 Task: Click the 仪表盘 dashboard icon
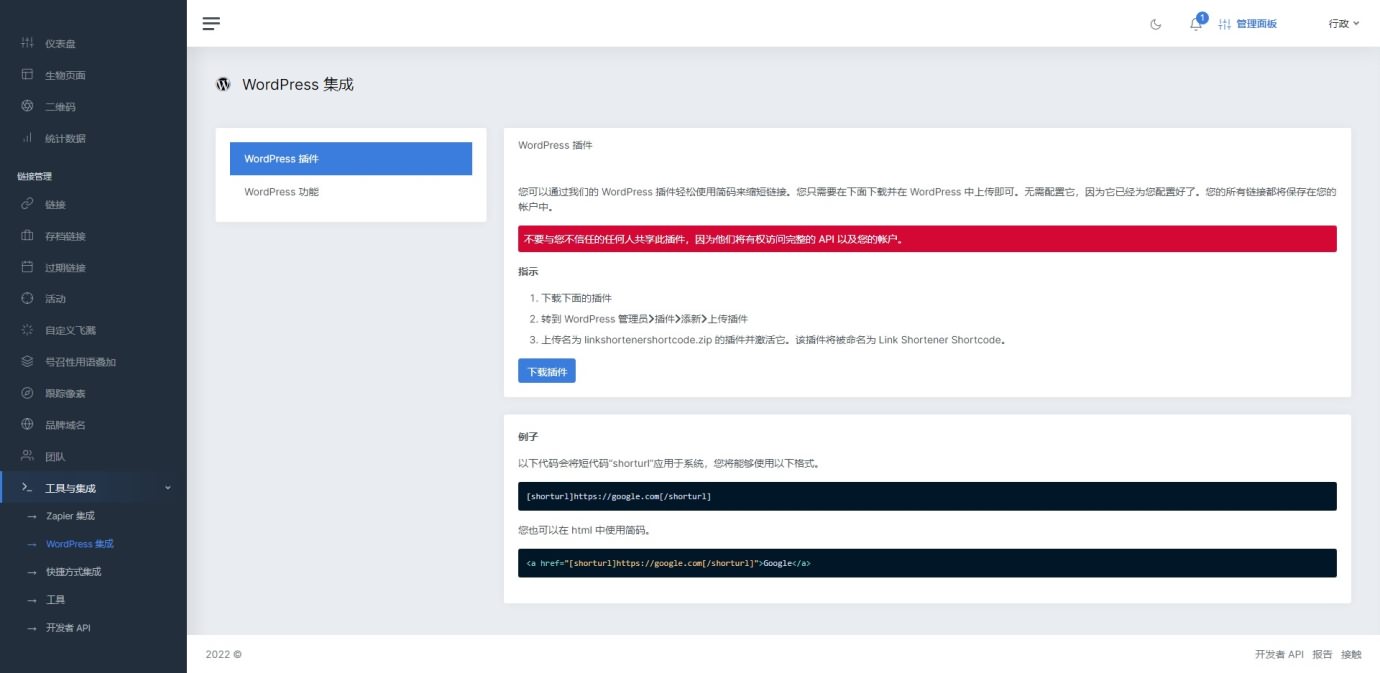pos(27,44)
